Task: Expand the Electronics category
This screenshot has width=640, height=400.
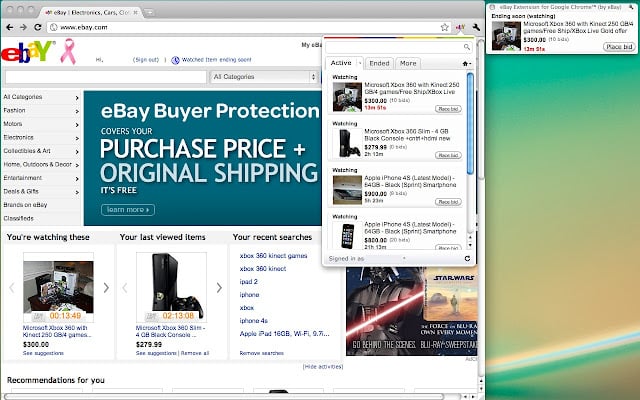Action: click(x=77, y=138)
